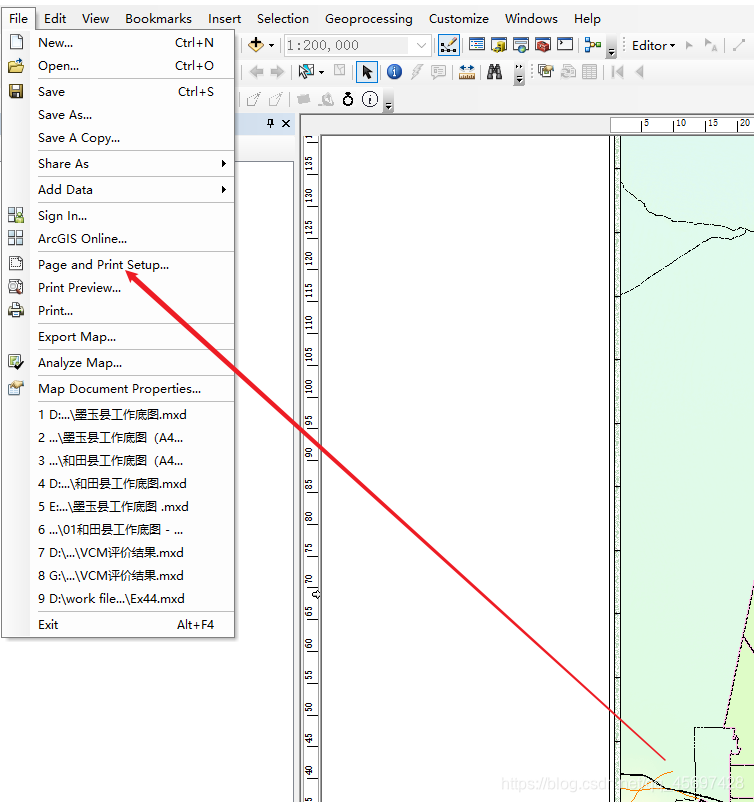Close the Table Of Contents panel
Image resolution: width=754 pixels, height=802 pixels.
(286, 123)
